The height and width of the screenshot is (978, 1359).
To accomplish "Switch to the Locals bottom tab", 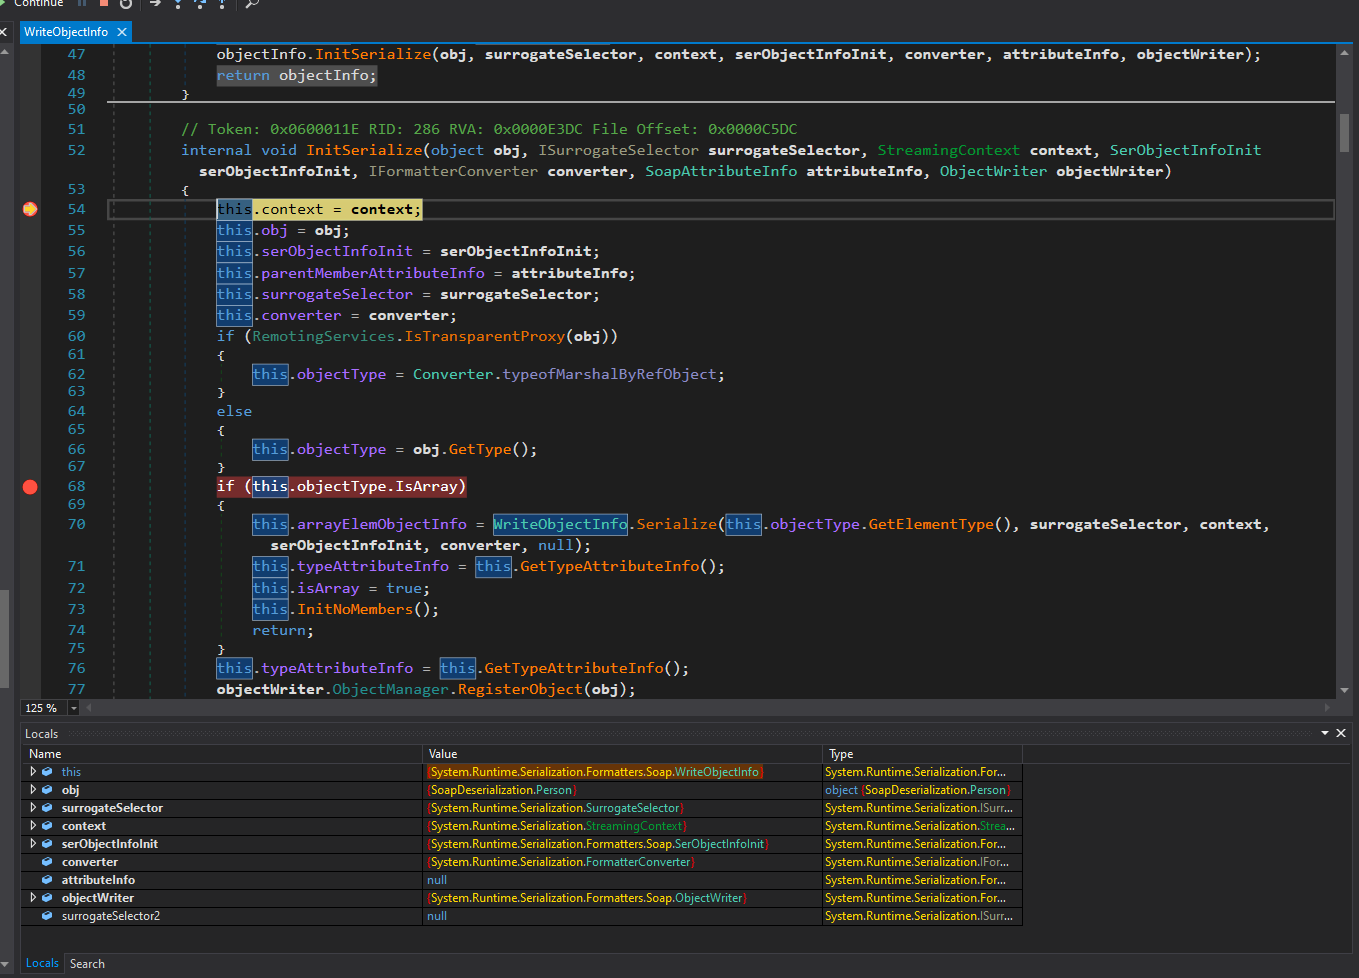I will 42,964.
